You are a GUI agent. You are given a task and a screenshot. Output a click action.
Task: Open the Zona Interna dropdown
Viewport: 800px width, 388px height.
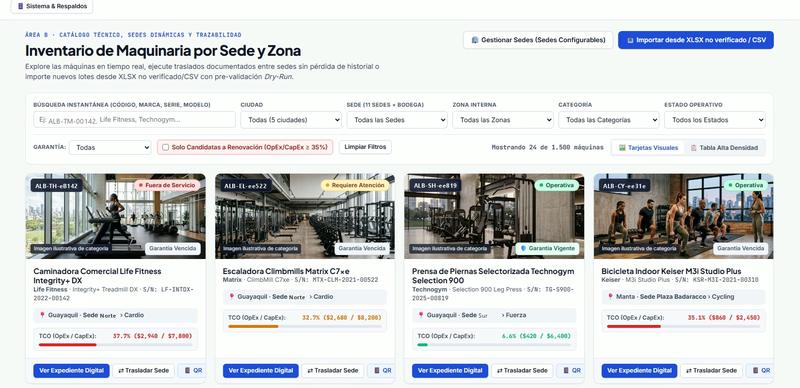pos(503,120)
